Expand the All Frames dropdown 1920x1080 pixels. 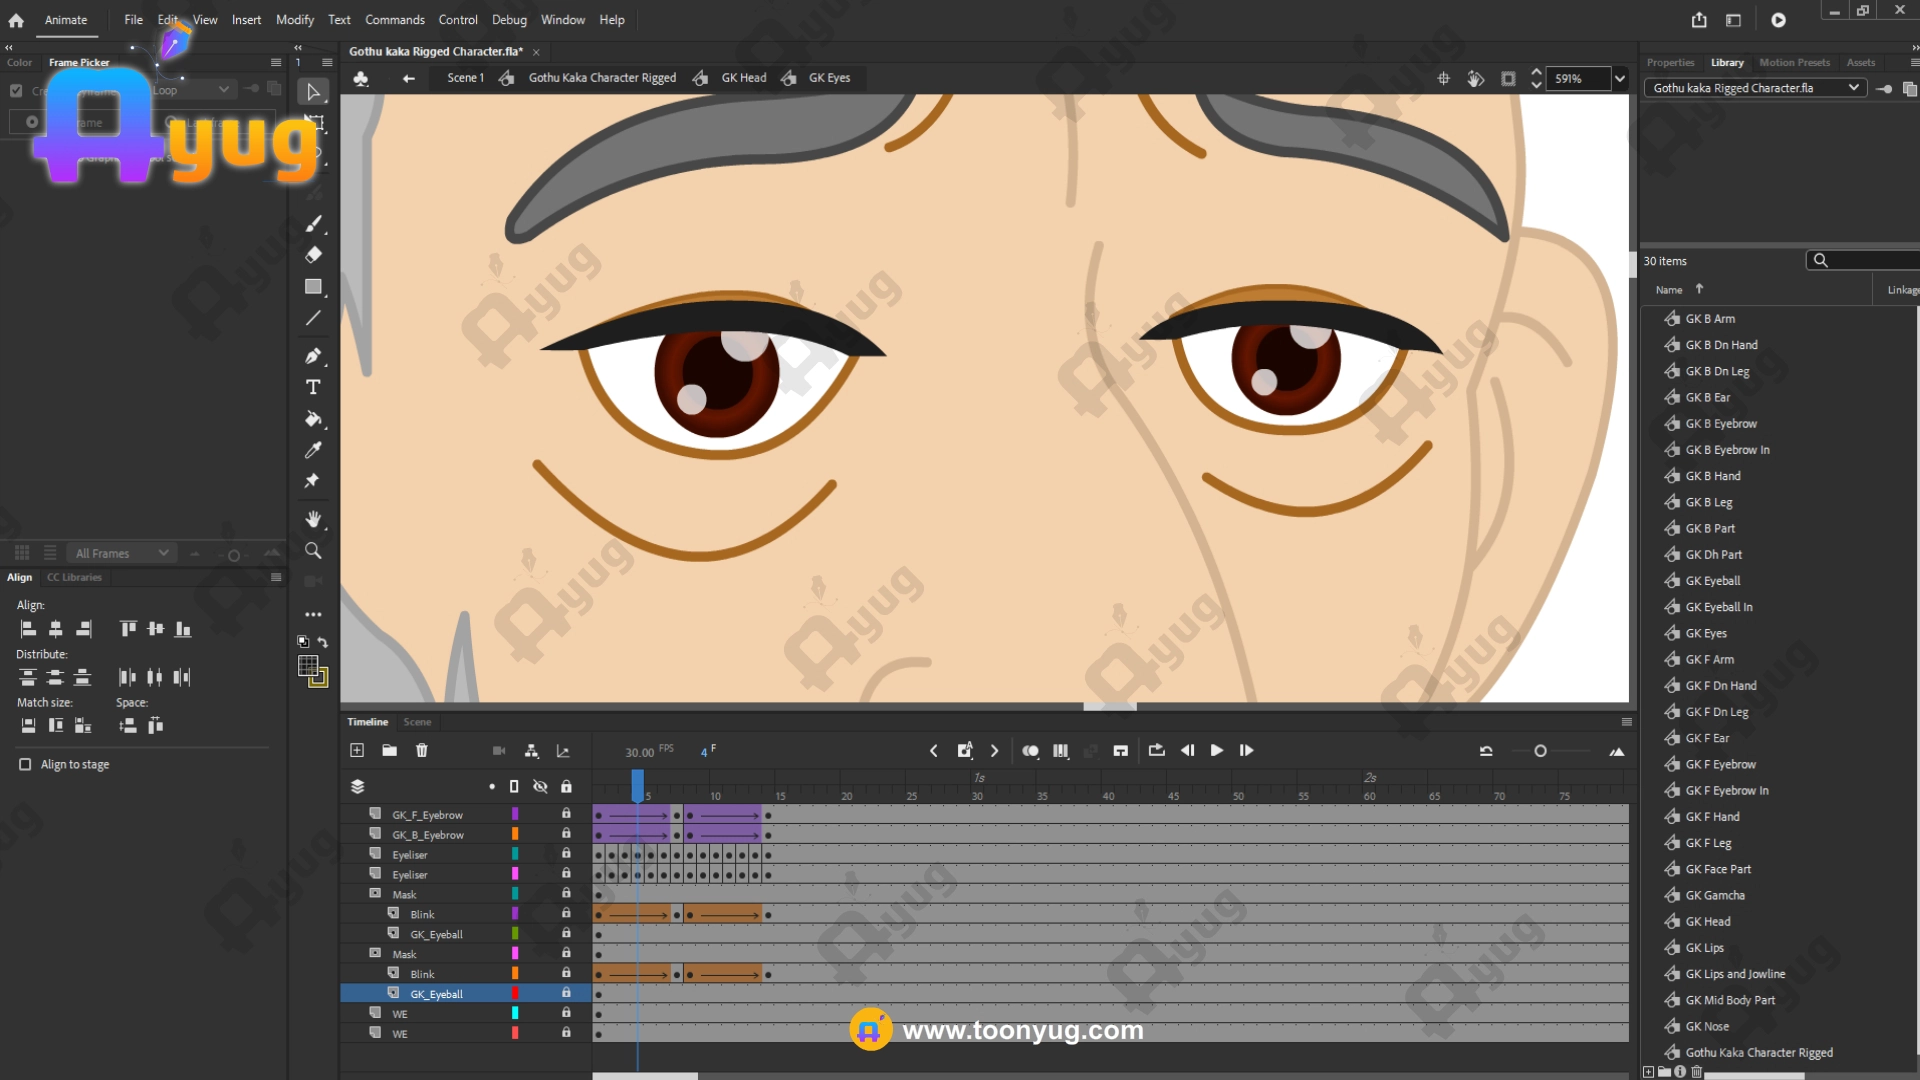(x=122, y=553)
